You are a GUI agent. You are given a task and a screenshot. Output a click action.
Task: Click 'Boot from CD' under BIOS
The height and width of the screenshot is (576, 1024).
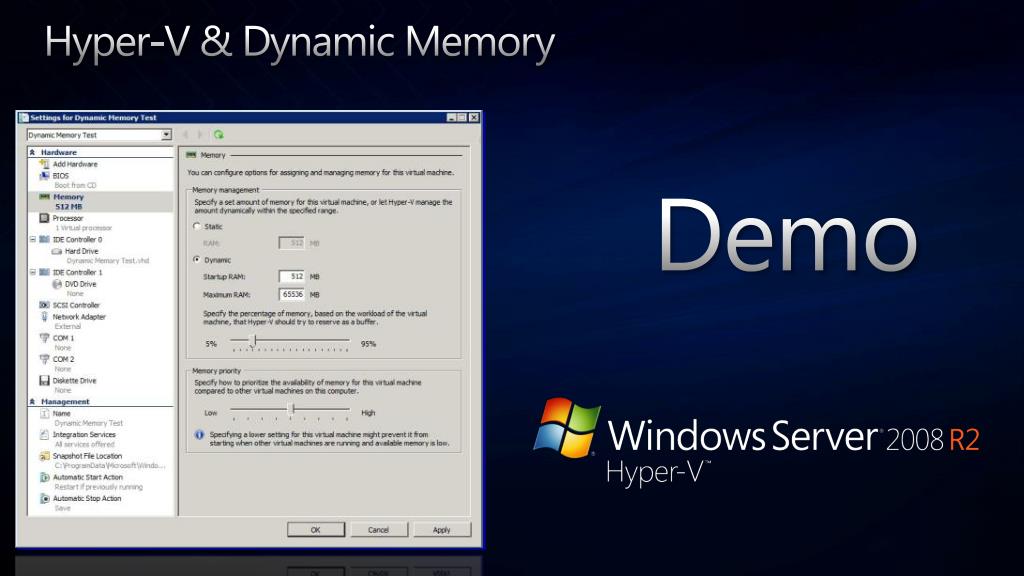coord(75,185)
